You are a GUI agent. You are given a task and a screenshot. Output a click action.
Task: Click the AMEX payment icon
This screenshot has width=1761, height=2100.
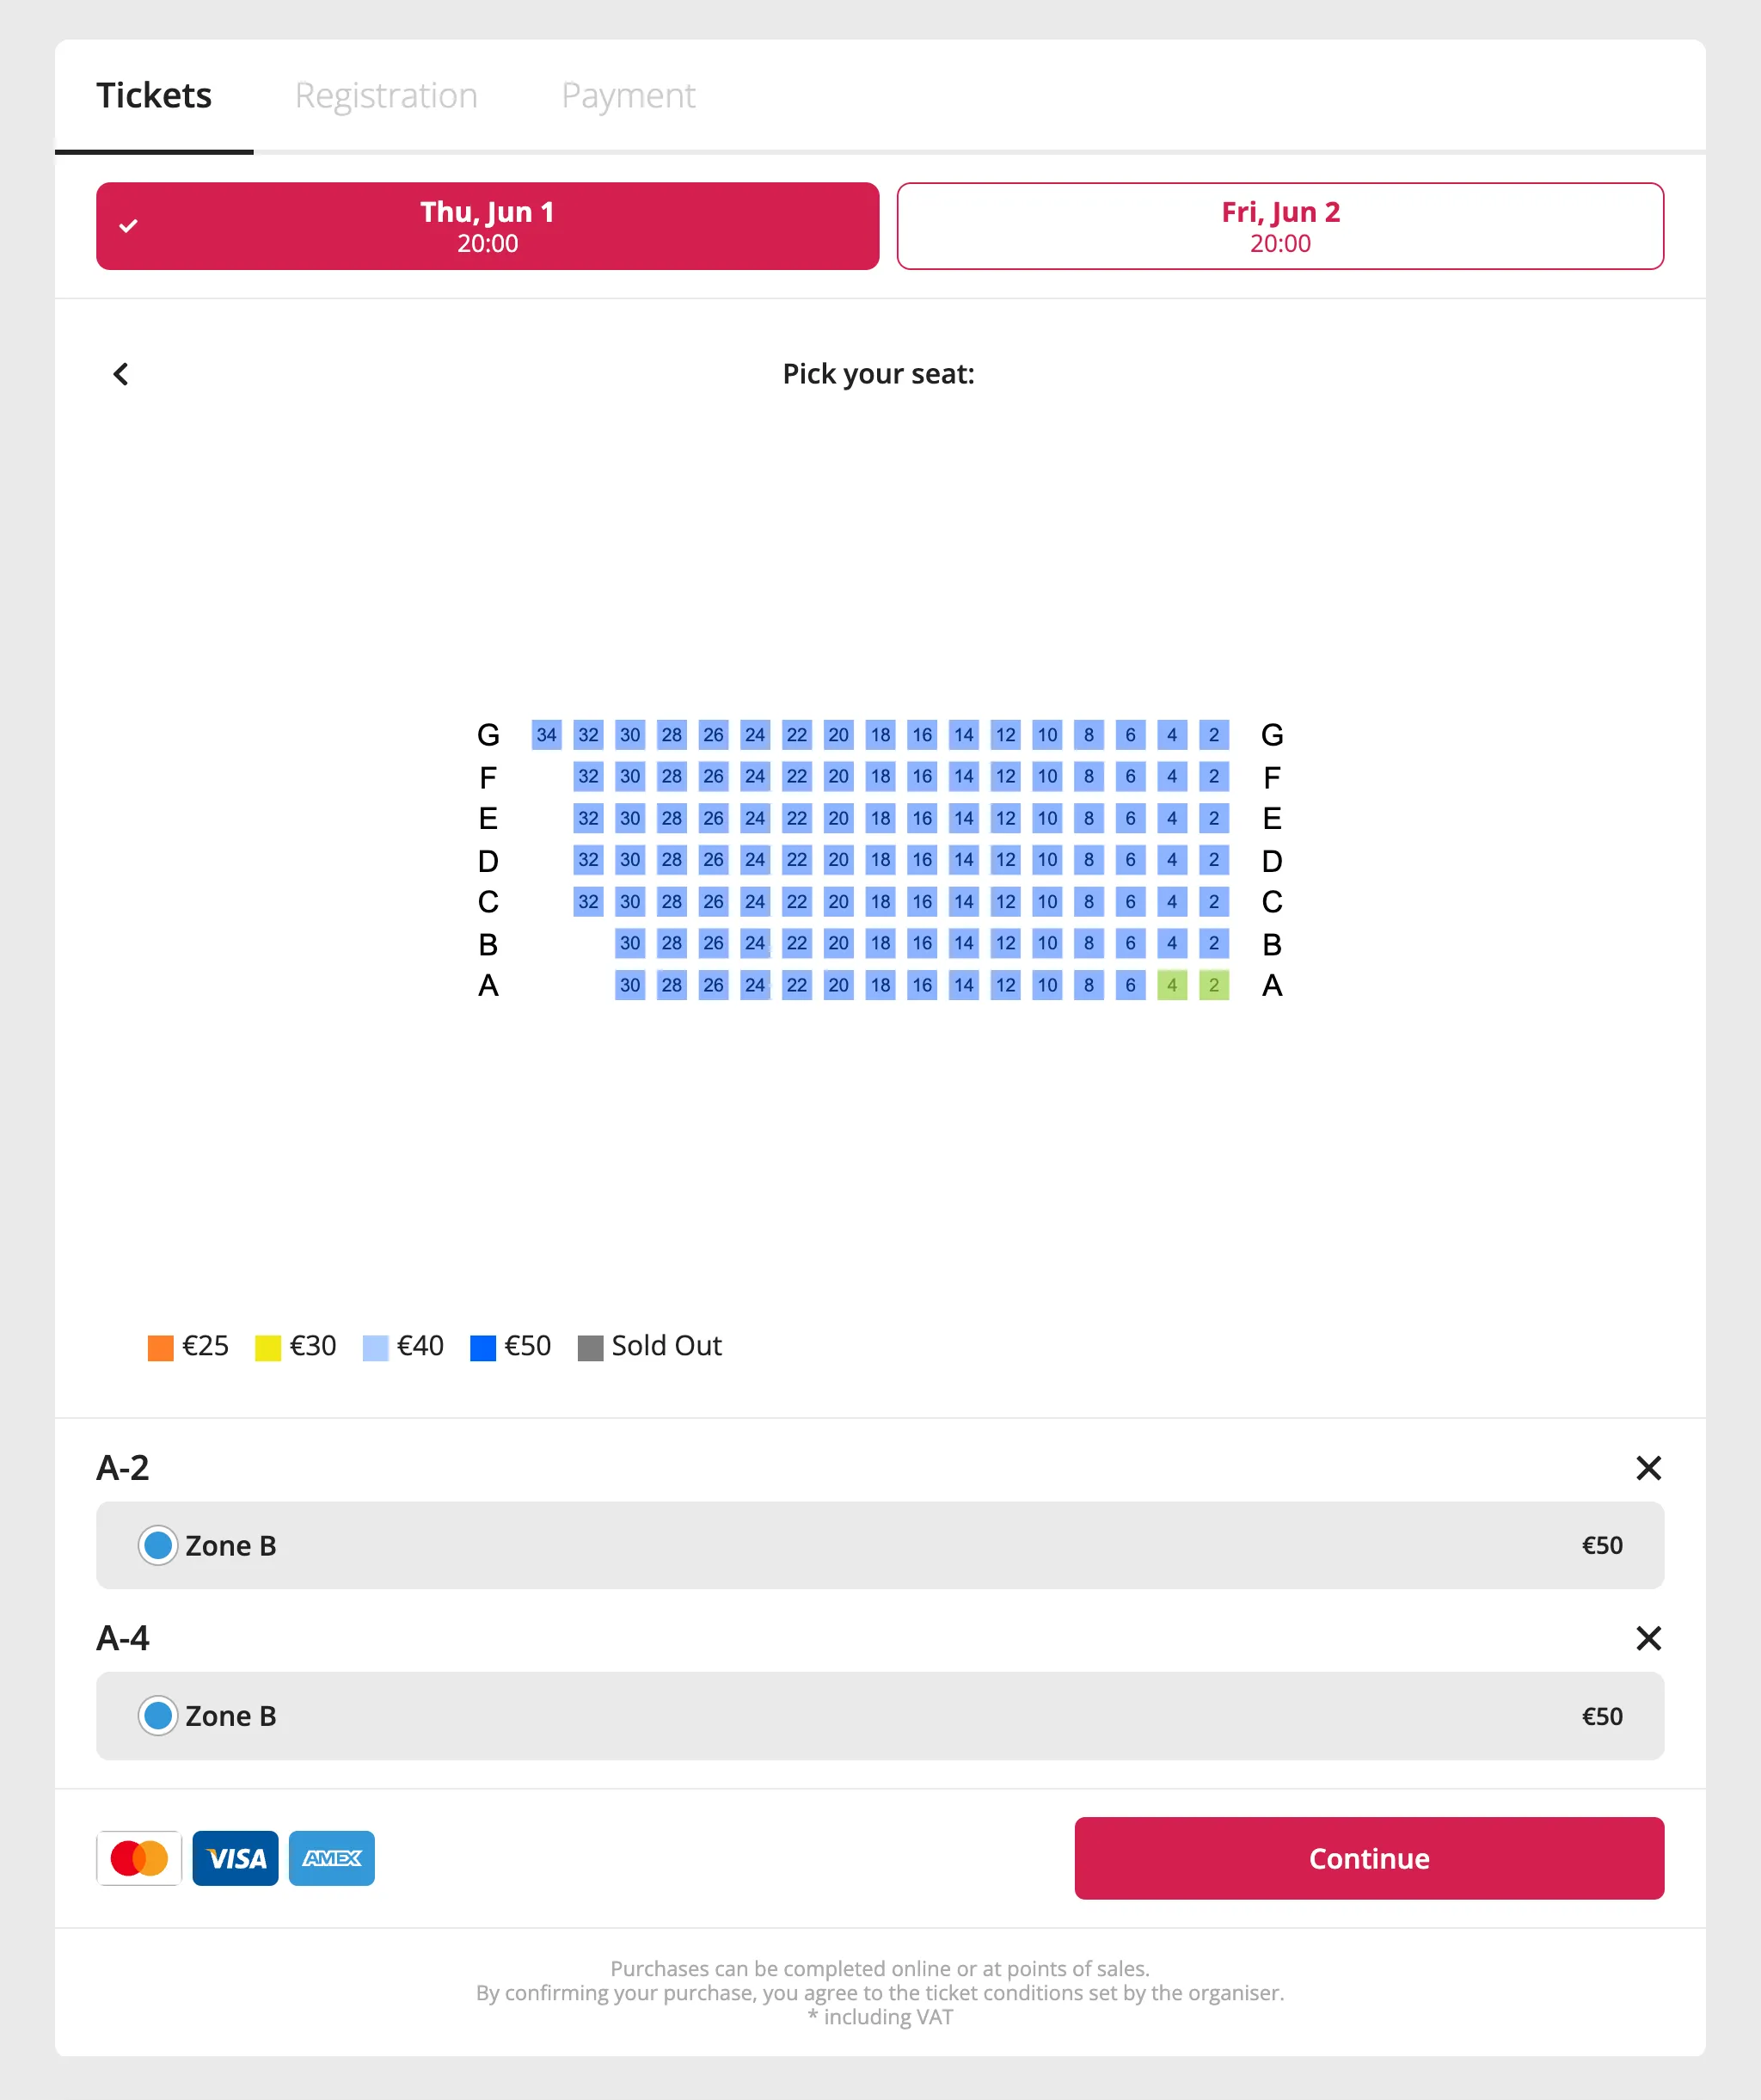coord(332,1858)
